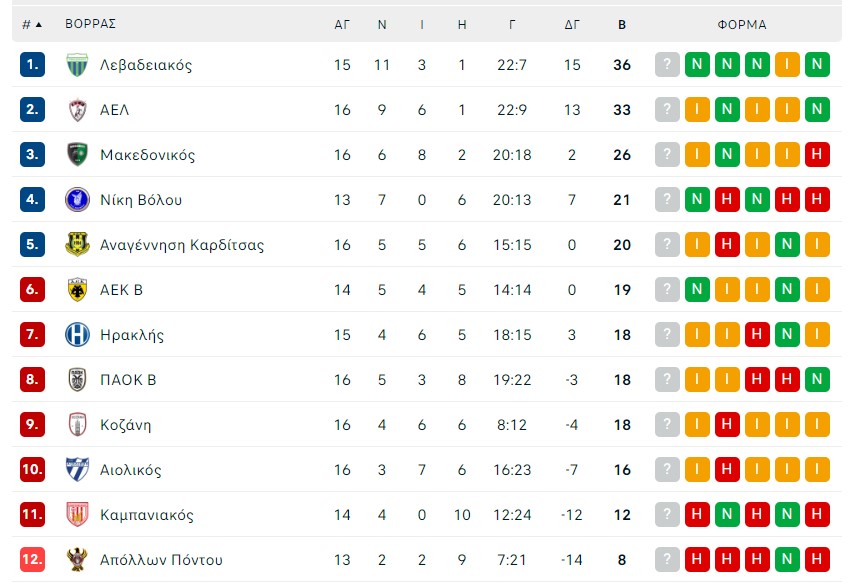Image resolution: width=851 pixels, height=586 pixels.
Task: Click the Ηρακλής blue H logo
Action: 77,335
